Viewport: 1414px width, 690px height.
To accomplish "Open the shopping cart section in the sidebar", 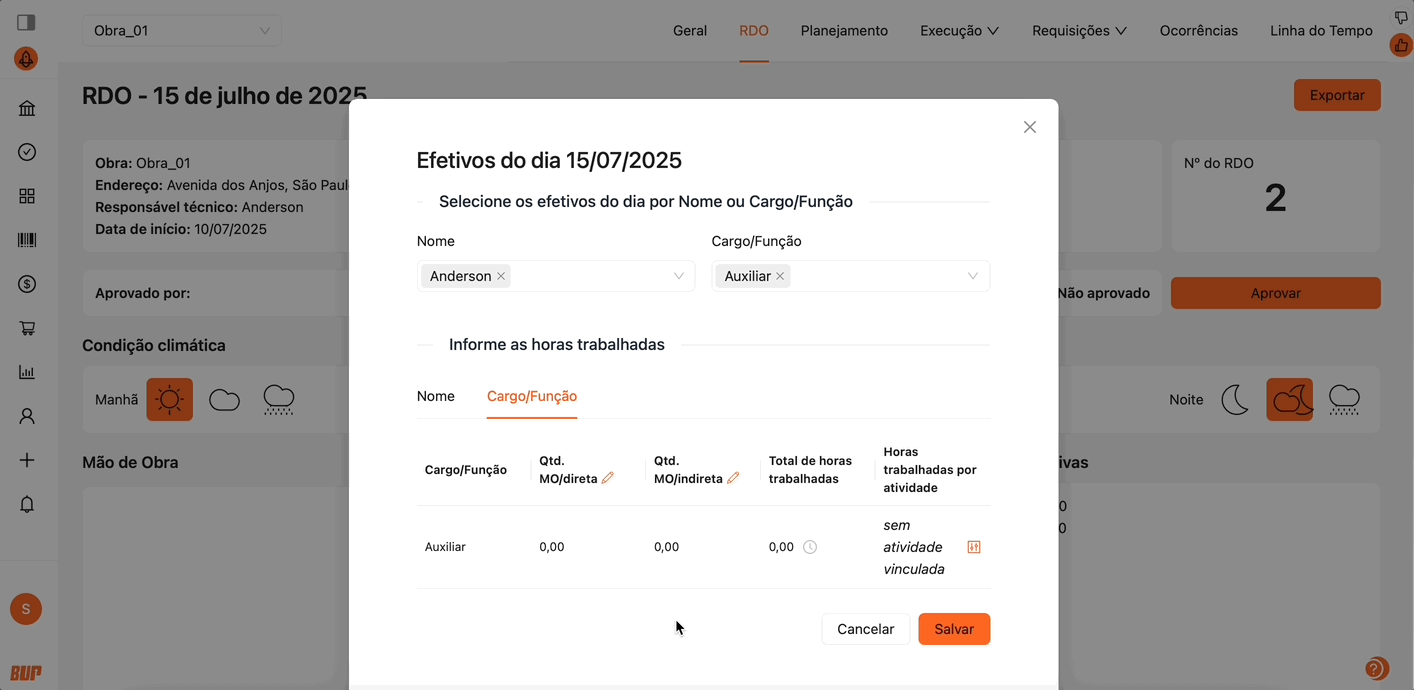I will [x=26, y=327].
